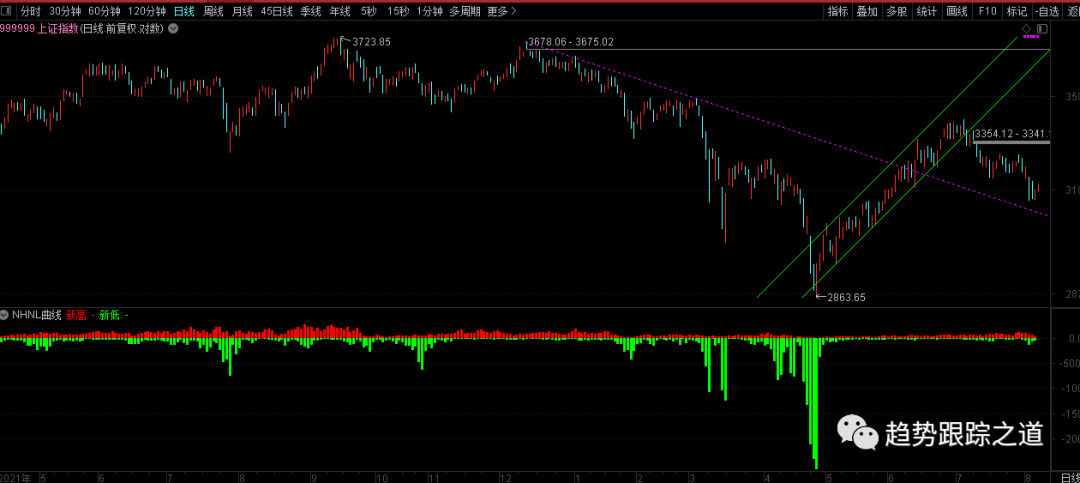Click the panel layout icon at top-left
This screenshot has width=1080, height=483.
pyautogui.click(x=8, y=11)
